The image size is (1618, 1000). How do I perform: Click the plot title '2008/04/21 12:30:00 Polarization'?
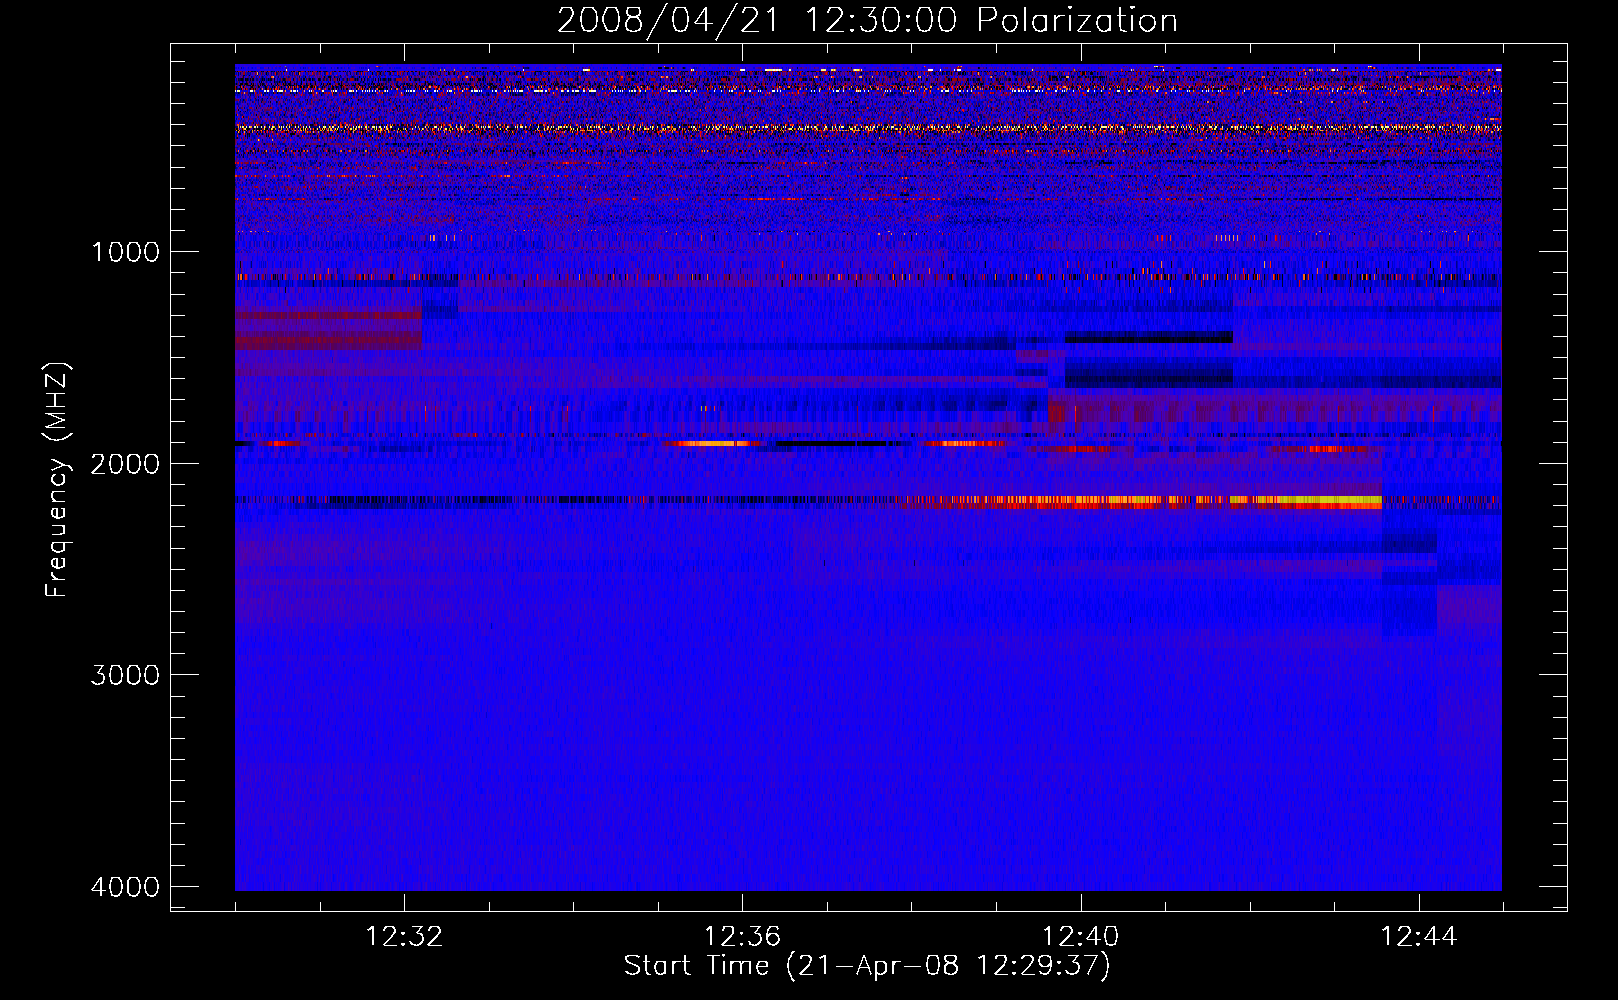(x=867, y=20)
